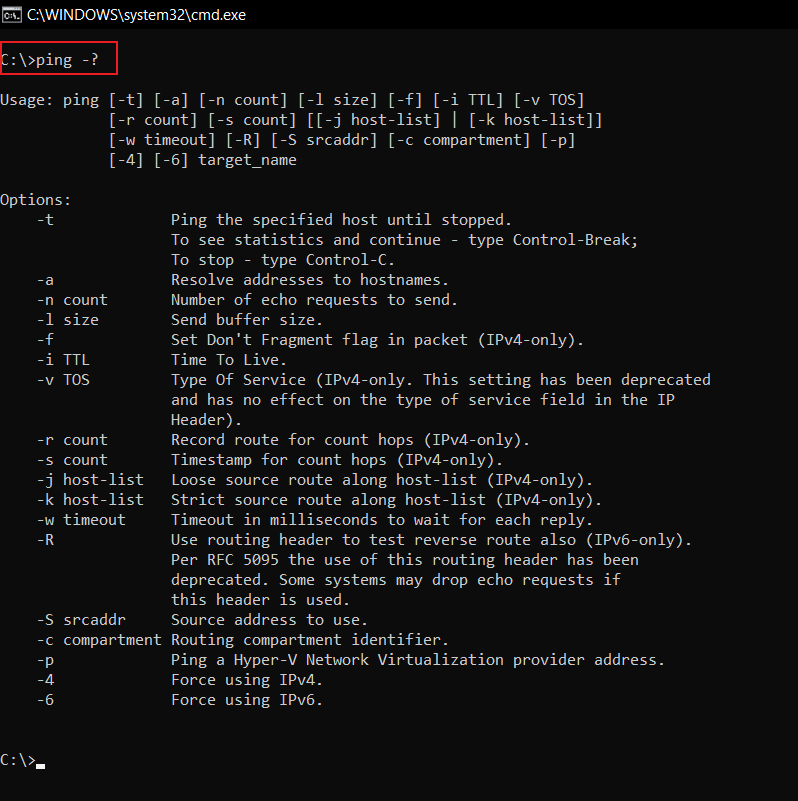The image size is (798, 801).
Task: Click the blinking cursor at bottom prompt
Action: coord(40,762)
